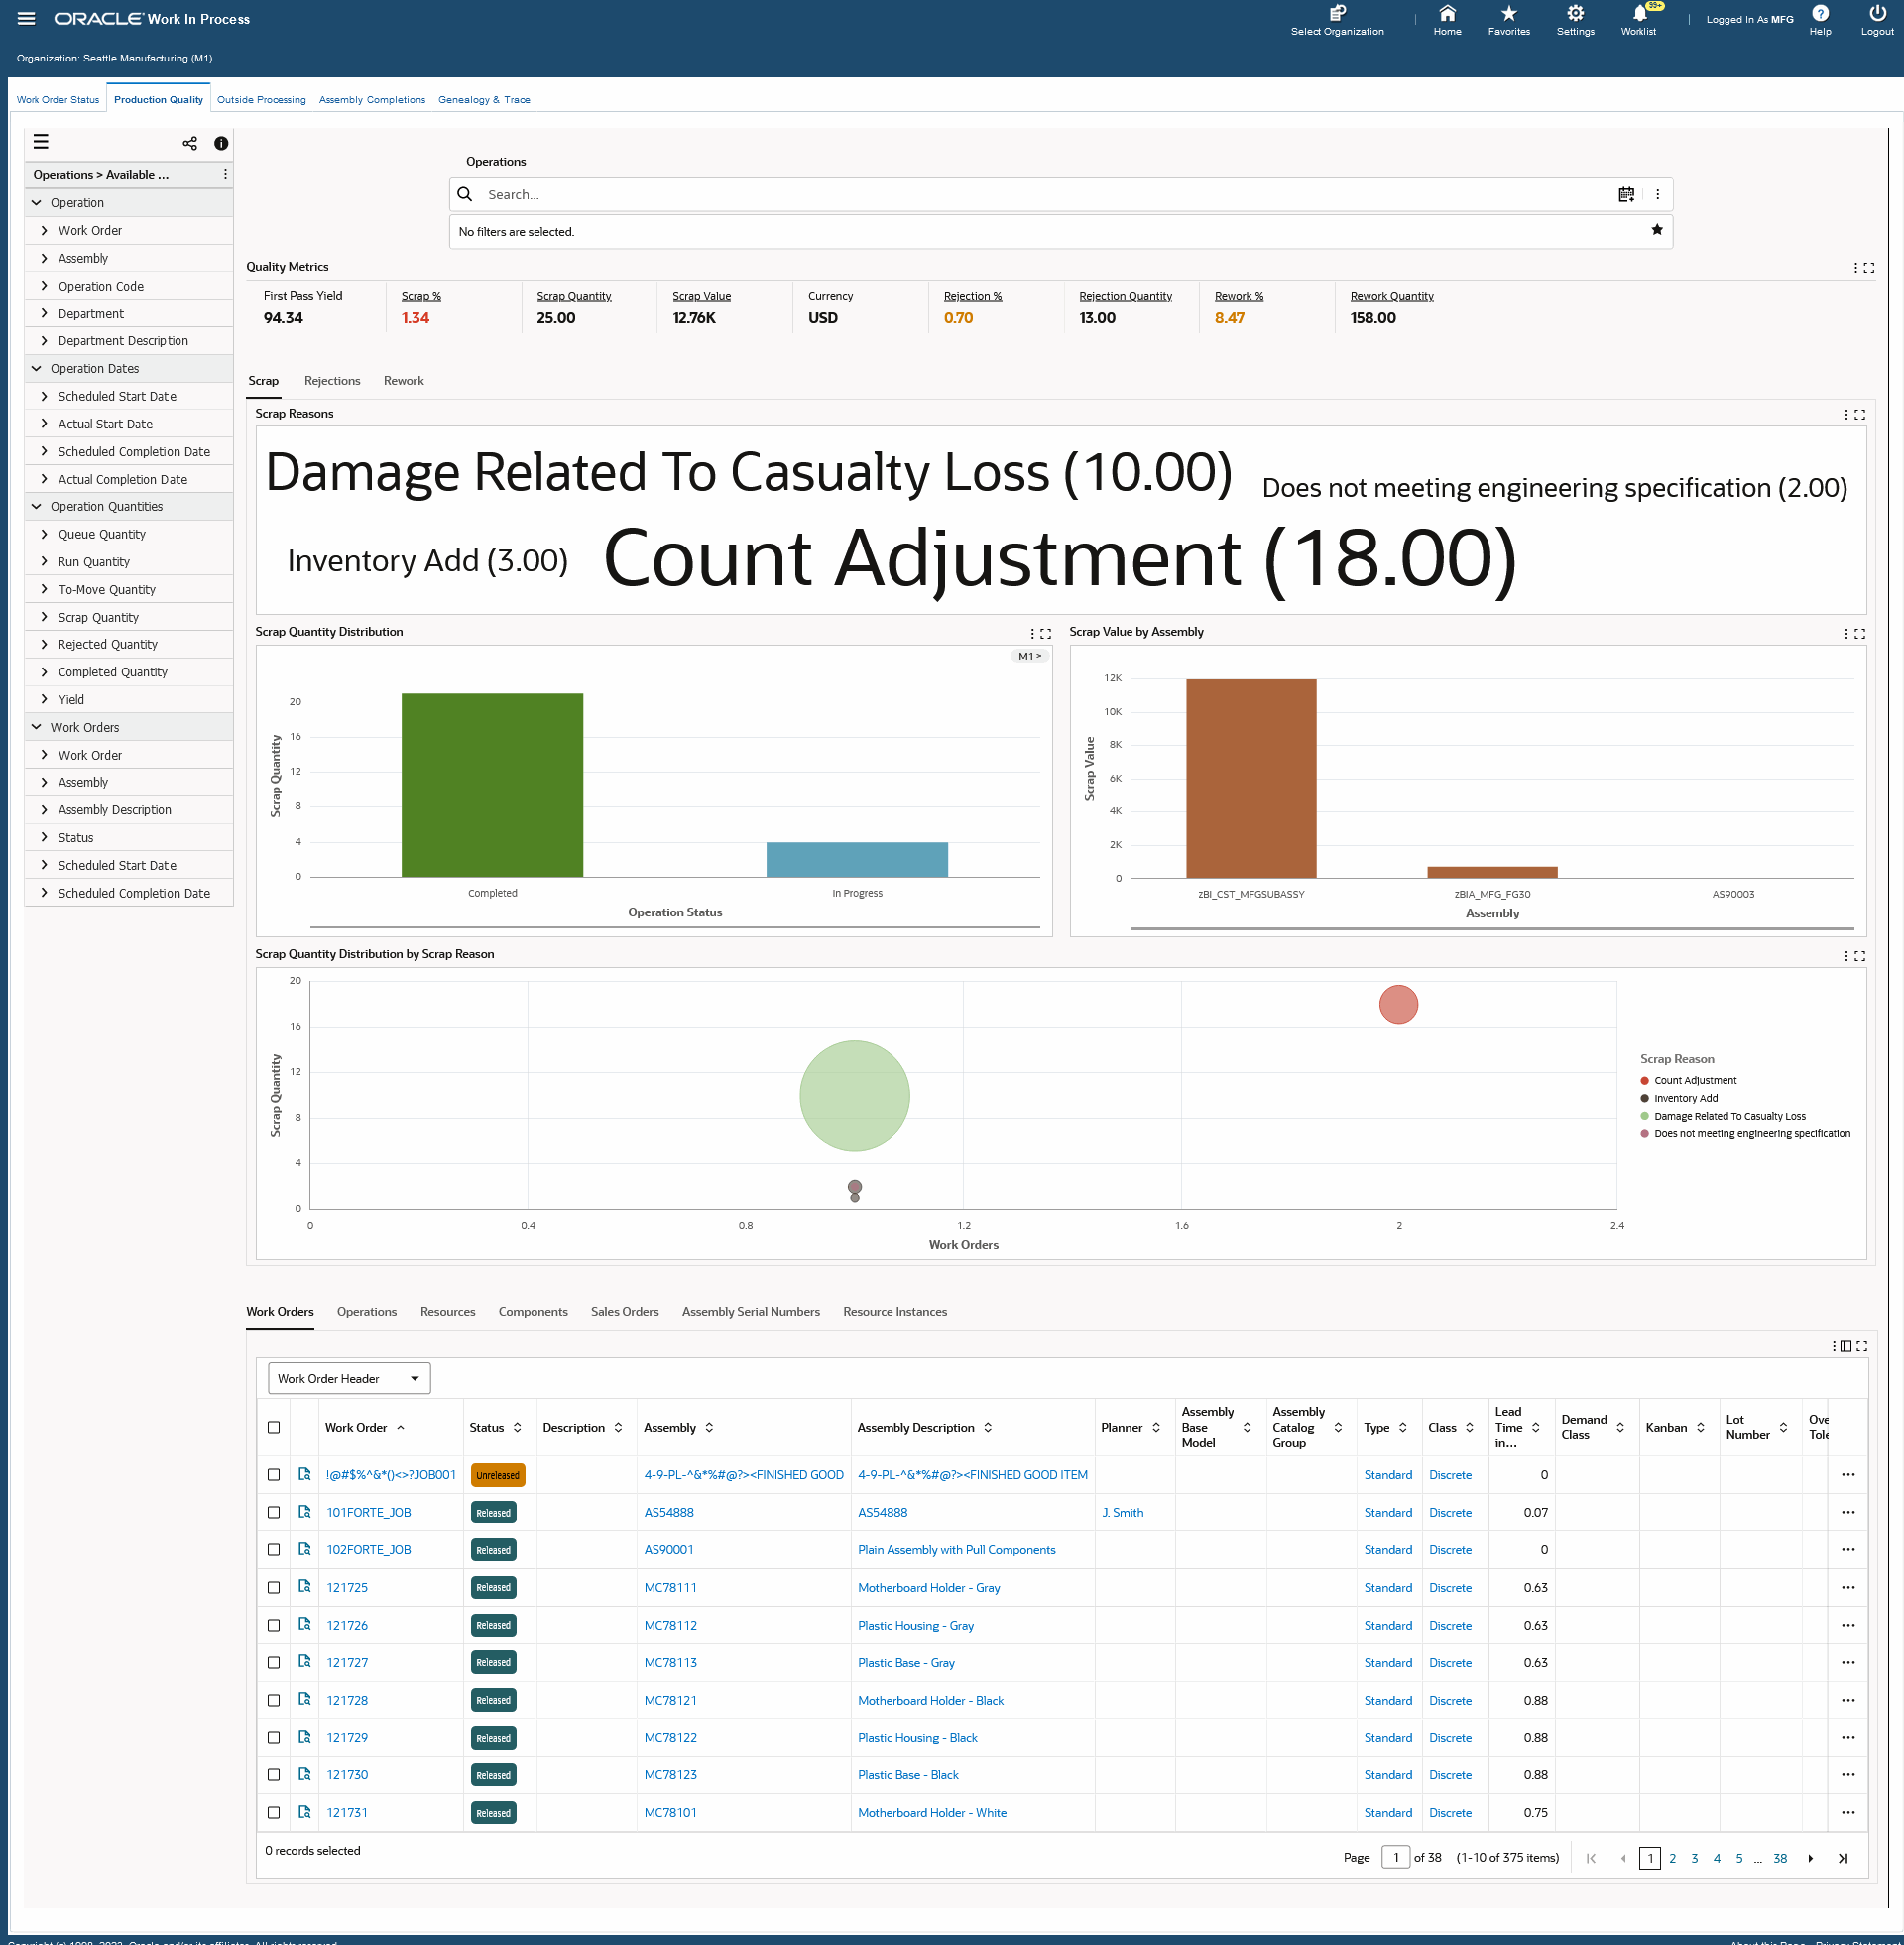Open the Worklist bell icon
Viewport: 1904px width, 1945px height.
point(1639,13)
